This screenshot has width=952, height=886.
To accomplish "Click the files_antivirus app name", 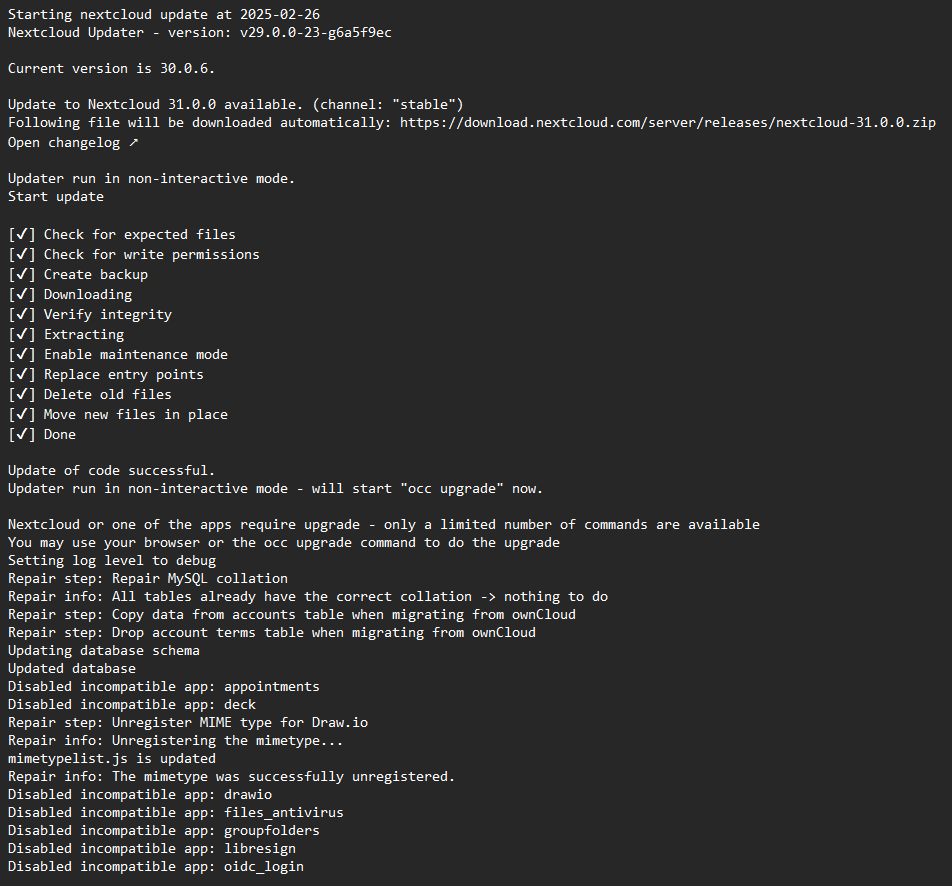I will (284, 813).
